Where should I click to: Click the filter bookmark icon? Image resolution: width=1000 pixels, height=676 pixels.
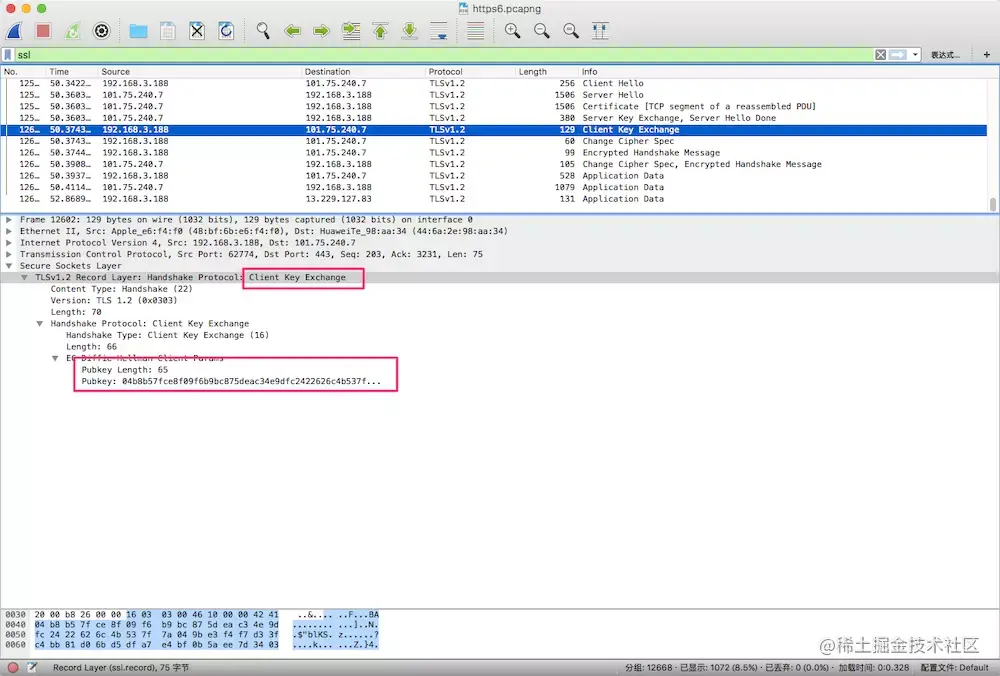coord(8,55)
